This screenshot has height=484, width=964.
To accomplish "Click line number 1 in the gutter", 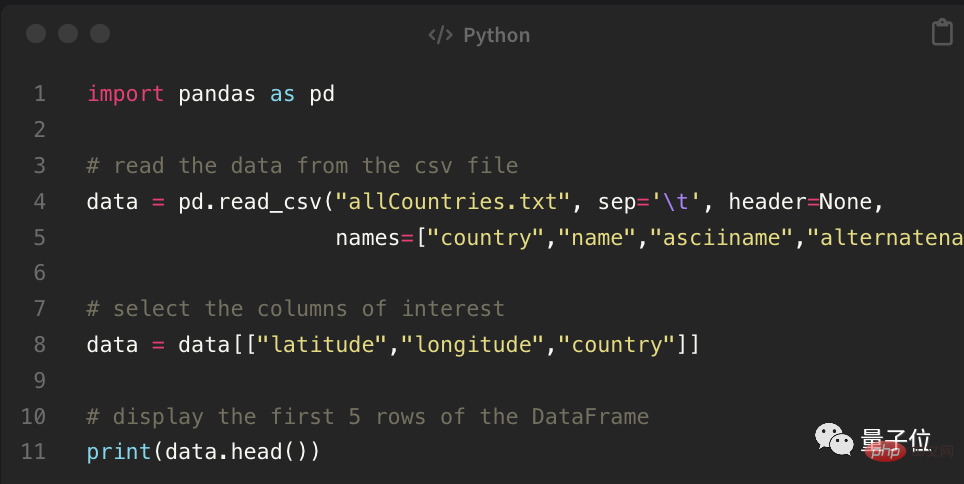I will click(x=40, y=94).
